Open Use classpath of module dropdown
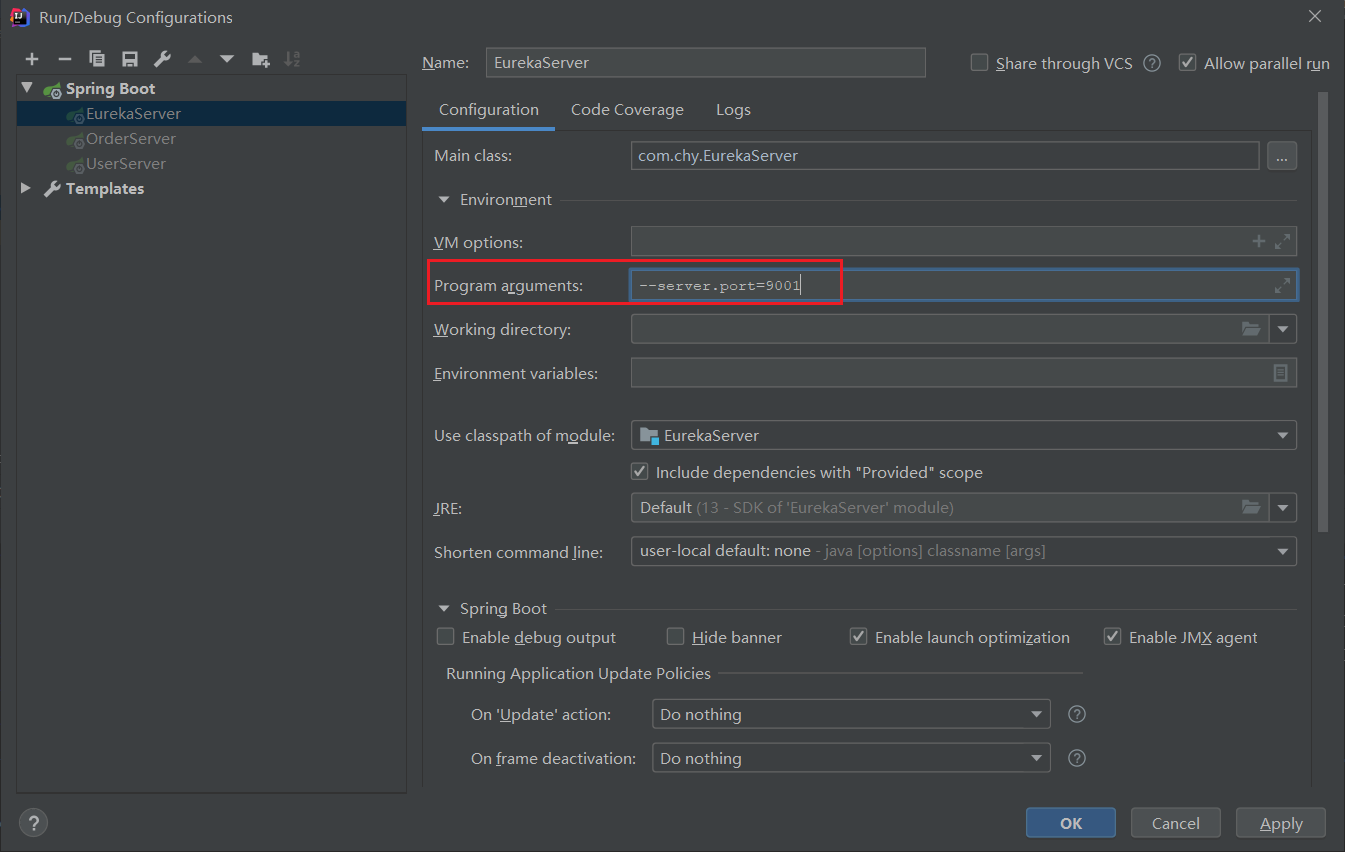Screen dimensions: 1345x852 click(1283, 435)
